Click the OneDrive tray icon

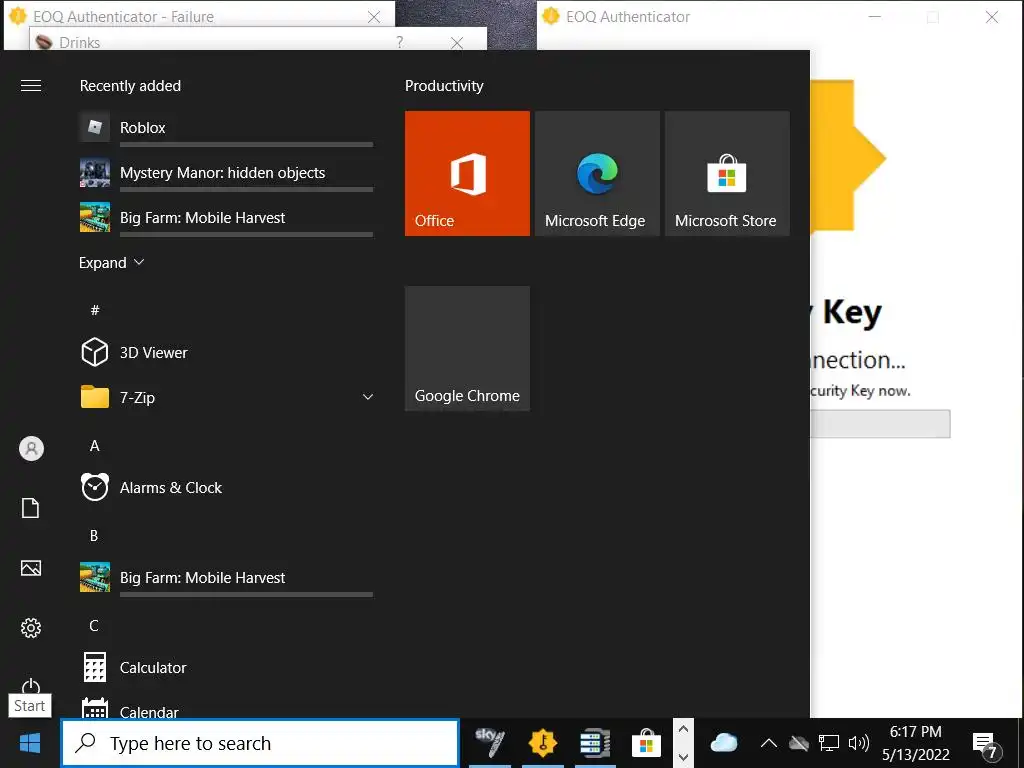pyautogui.click(x=799, y=743)
